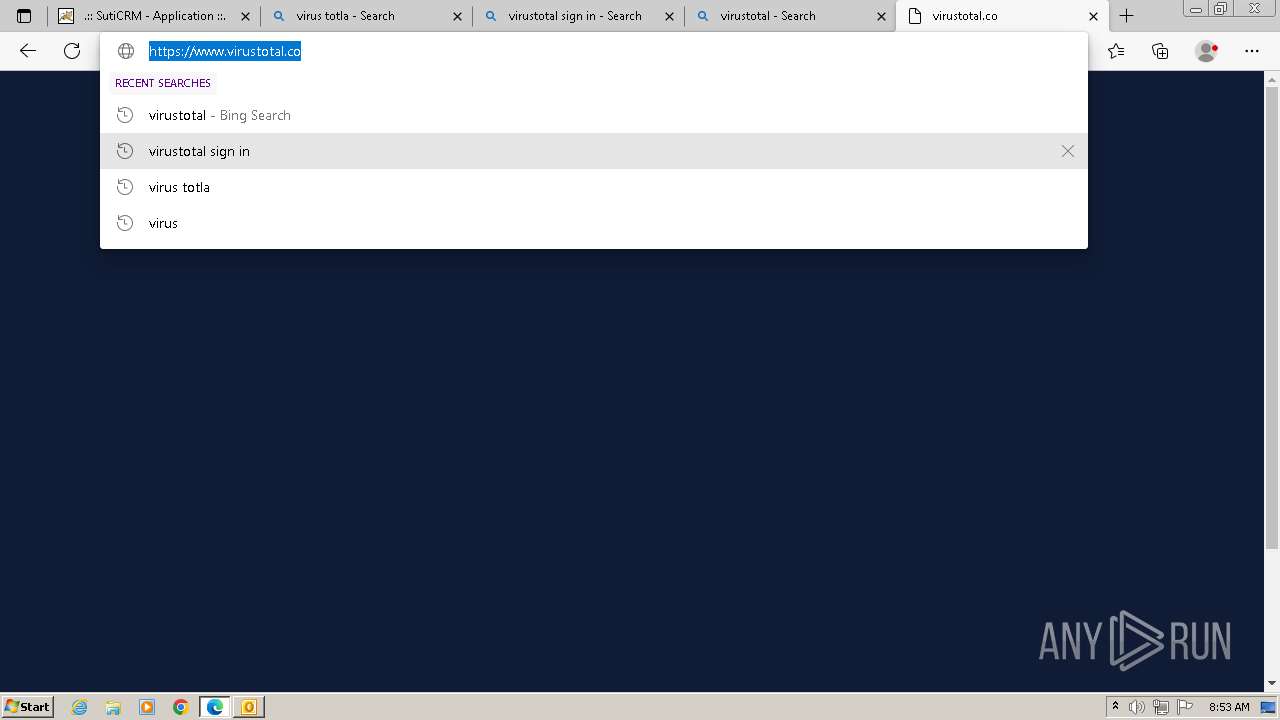Viewport: 1280px width, 720px height.
Task: Open Windows Media Player from taskbar
Action: pos(147,707)
